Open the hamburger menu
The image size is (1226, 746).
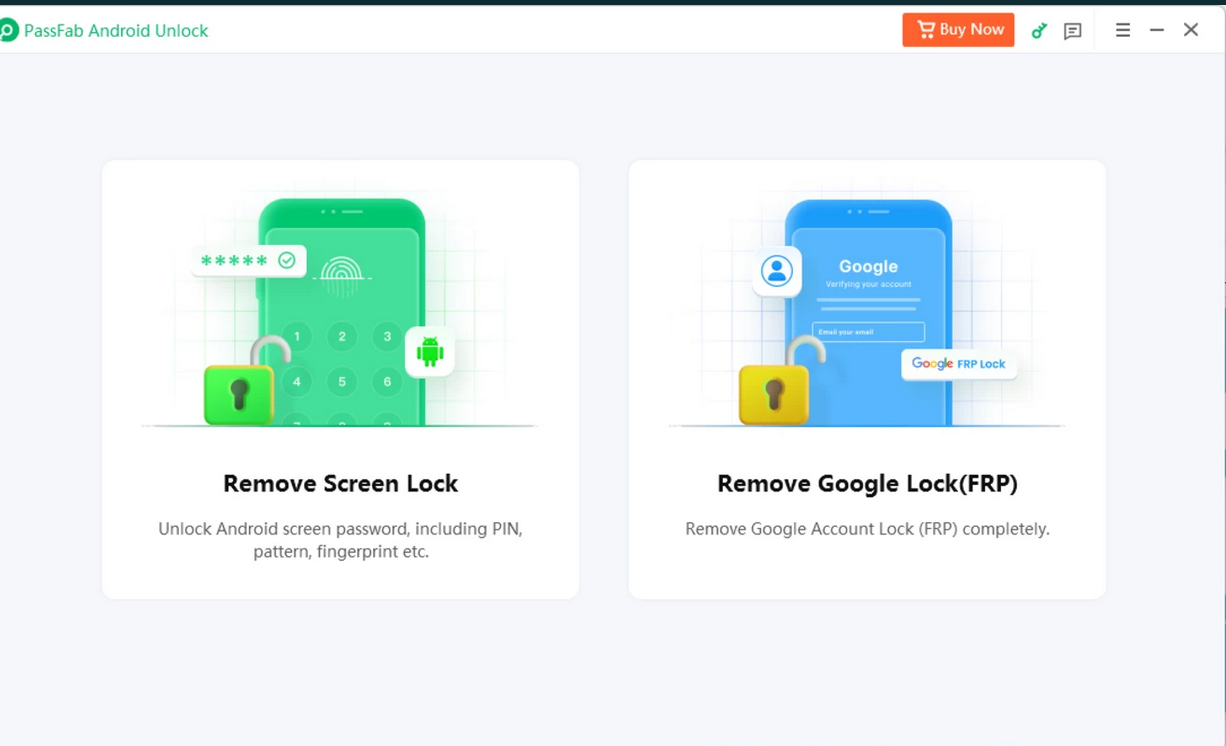click(x=1123, y=30)
